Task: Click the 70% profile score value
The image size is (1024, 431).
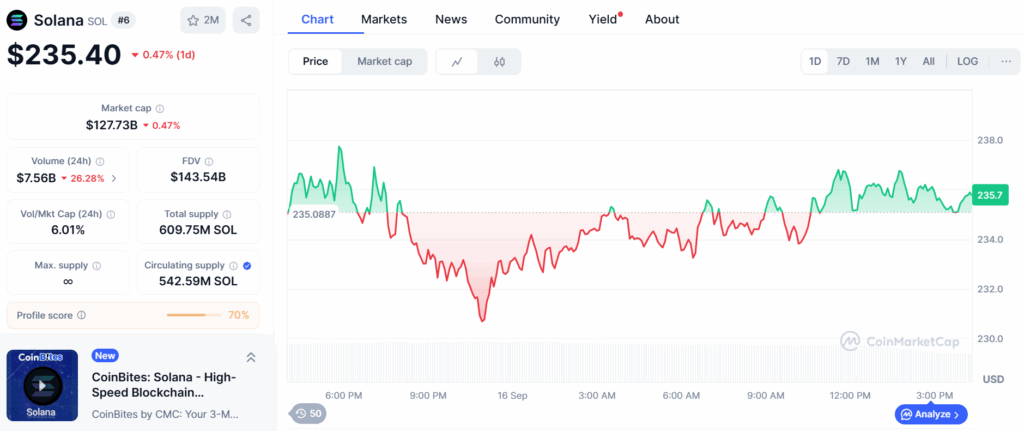Action: 238,315
